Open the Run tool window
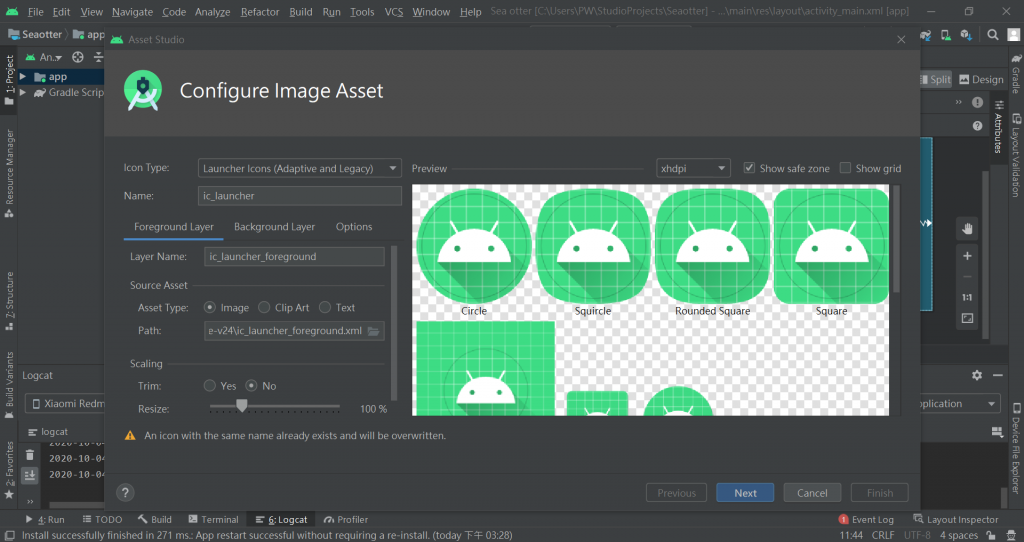1024x542 pixels. (45, 520)
